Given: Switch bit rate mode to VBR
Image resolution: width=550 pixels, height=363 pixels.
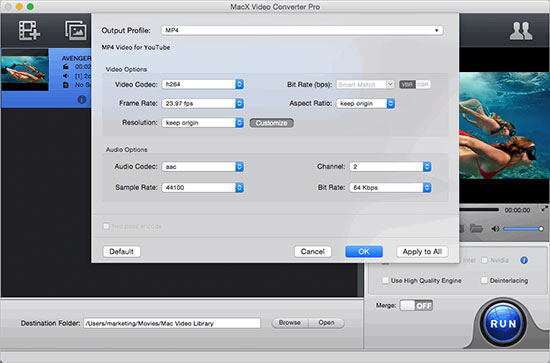Looking at the screenshot, I should click(407, 85).
